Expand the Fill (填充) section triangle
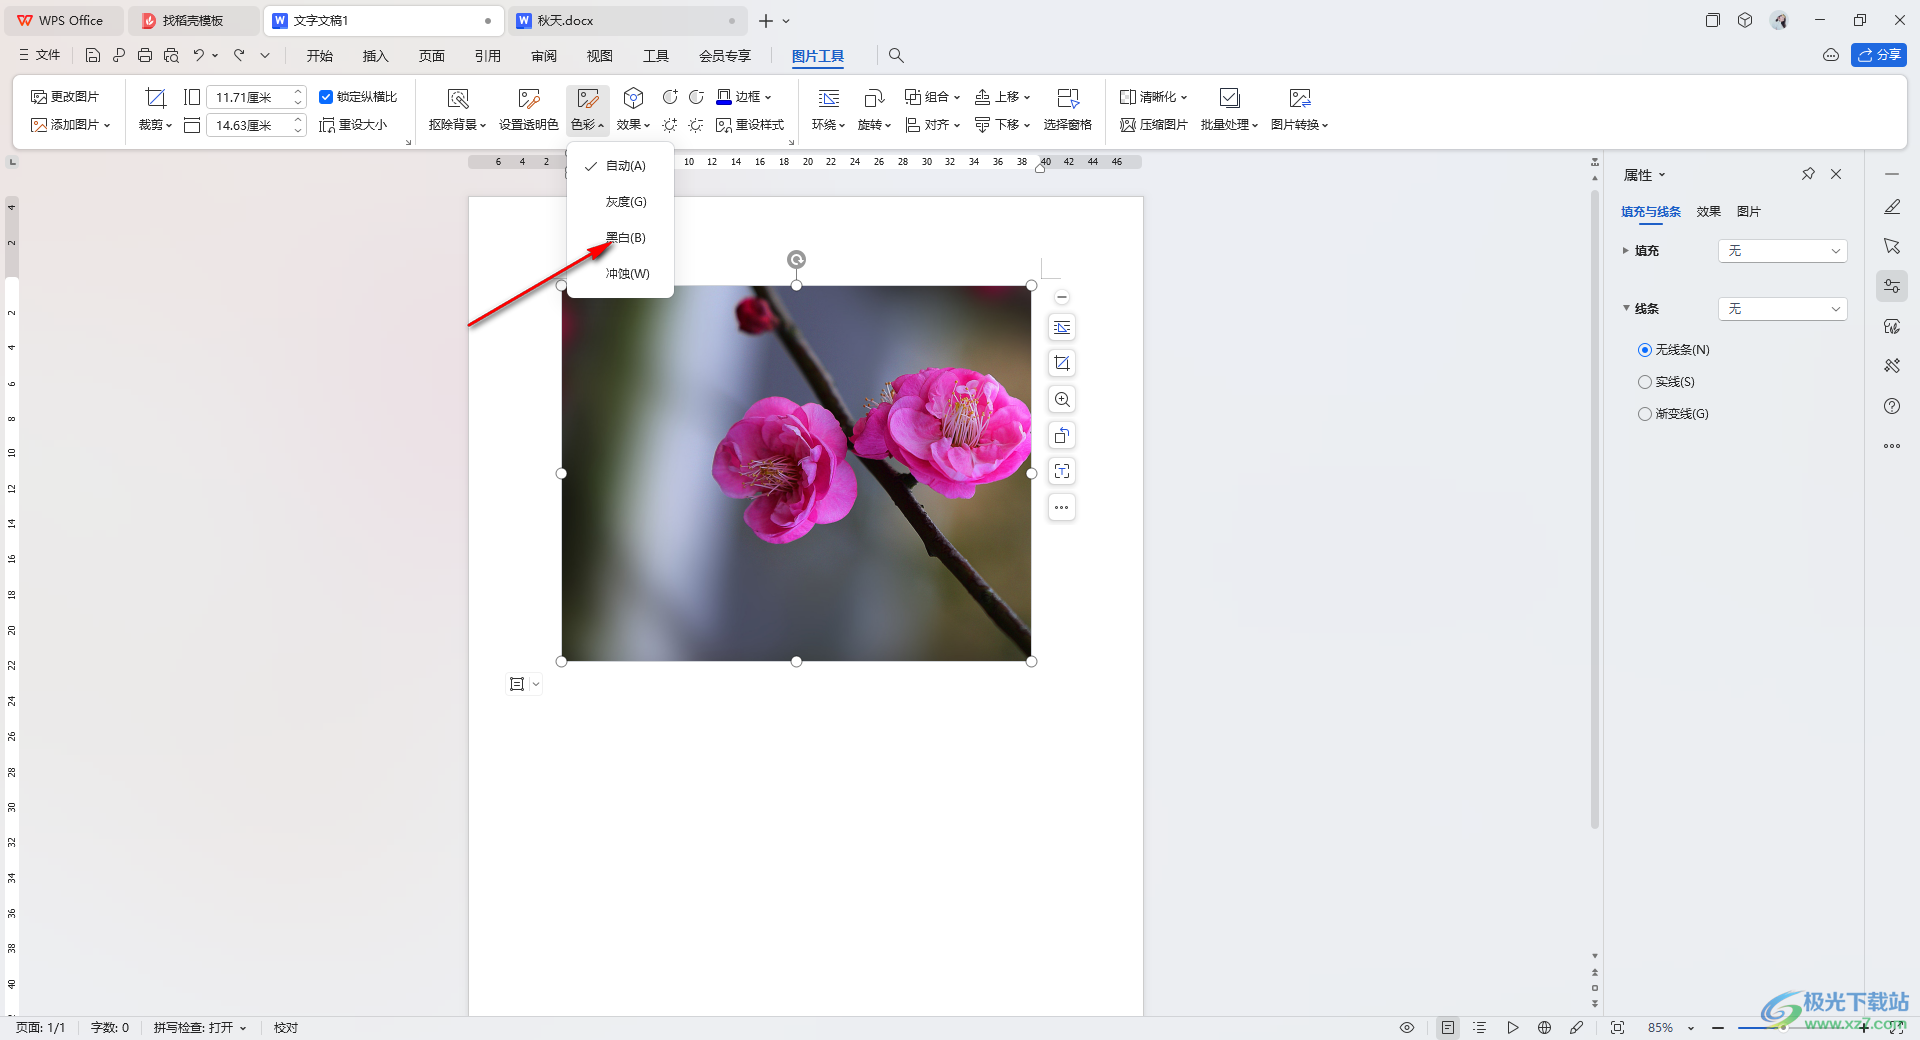 tap(1625, 251)
